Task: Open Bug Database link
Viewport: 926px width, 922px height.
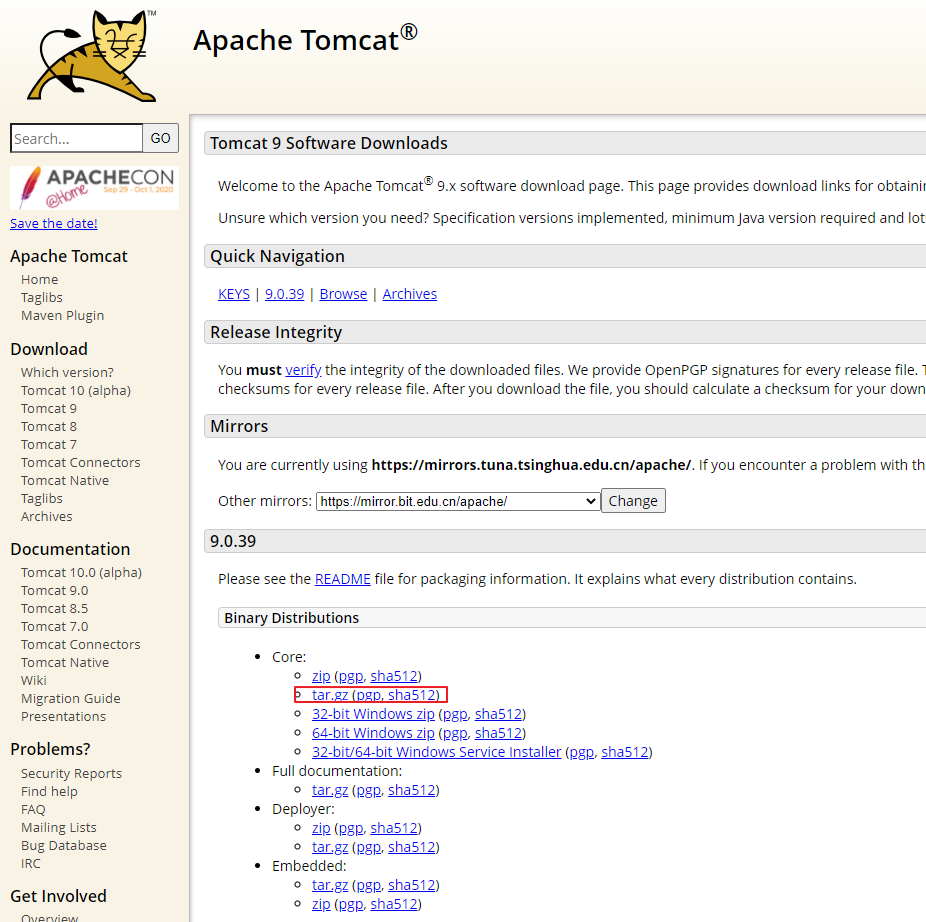Action: (x=64, y=845)
